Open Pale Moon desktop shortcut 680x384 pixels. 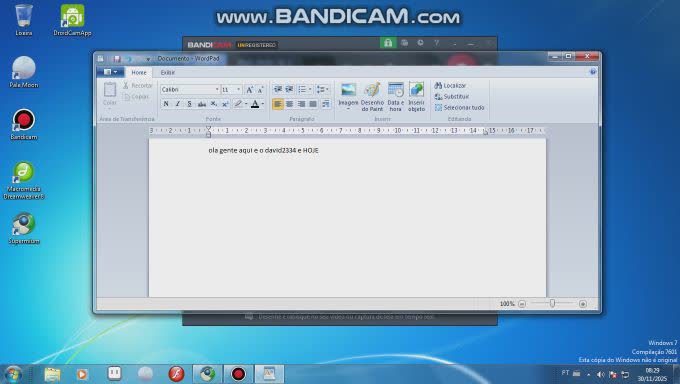click(24, 72)
